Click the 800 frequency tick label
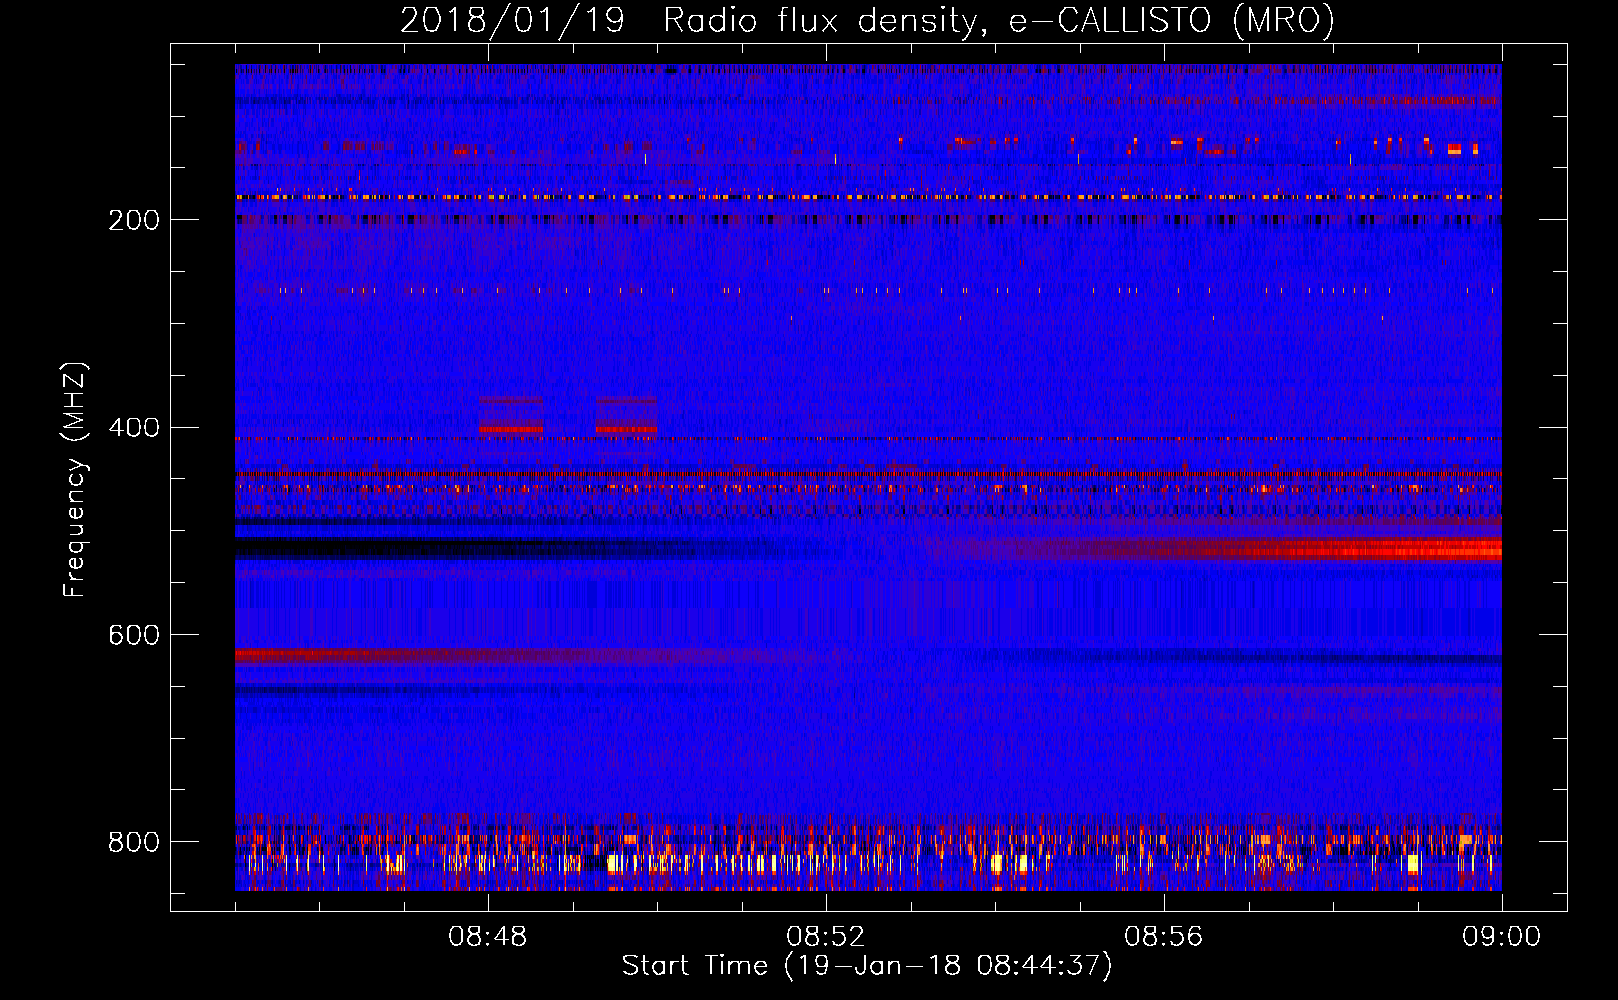The width and height of the screenshot is (1618, 1000). 134,843
